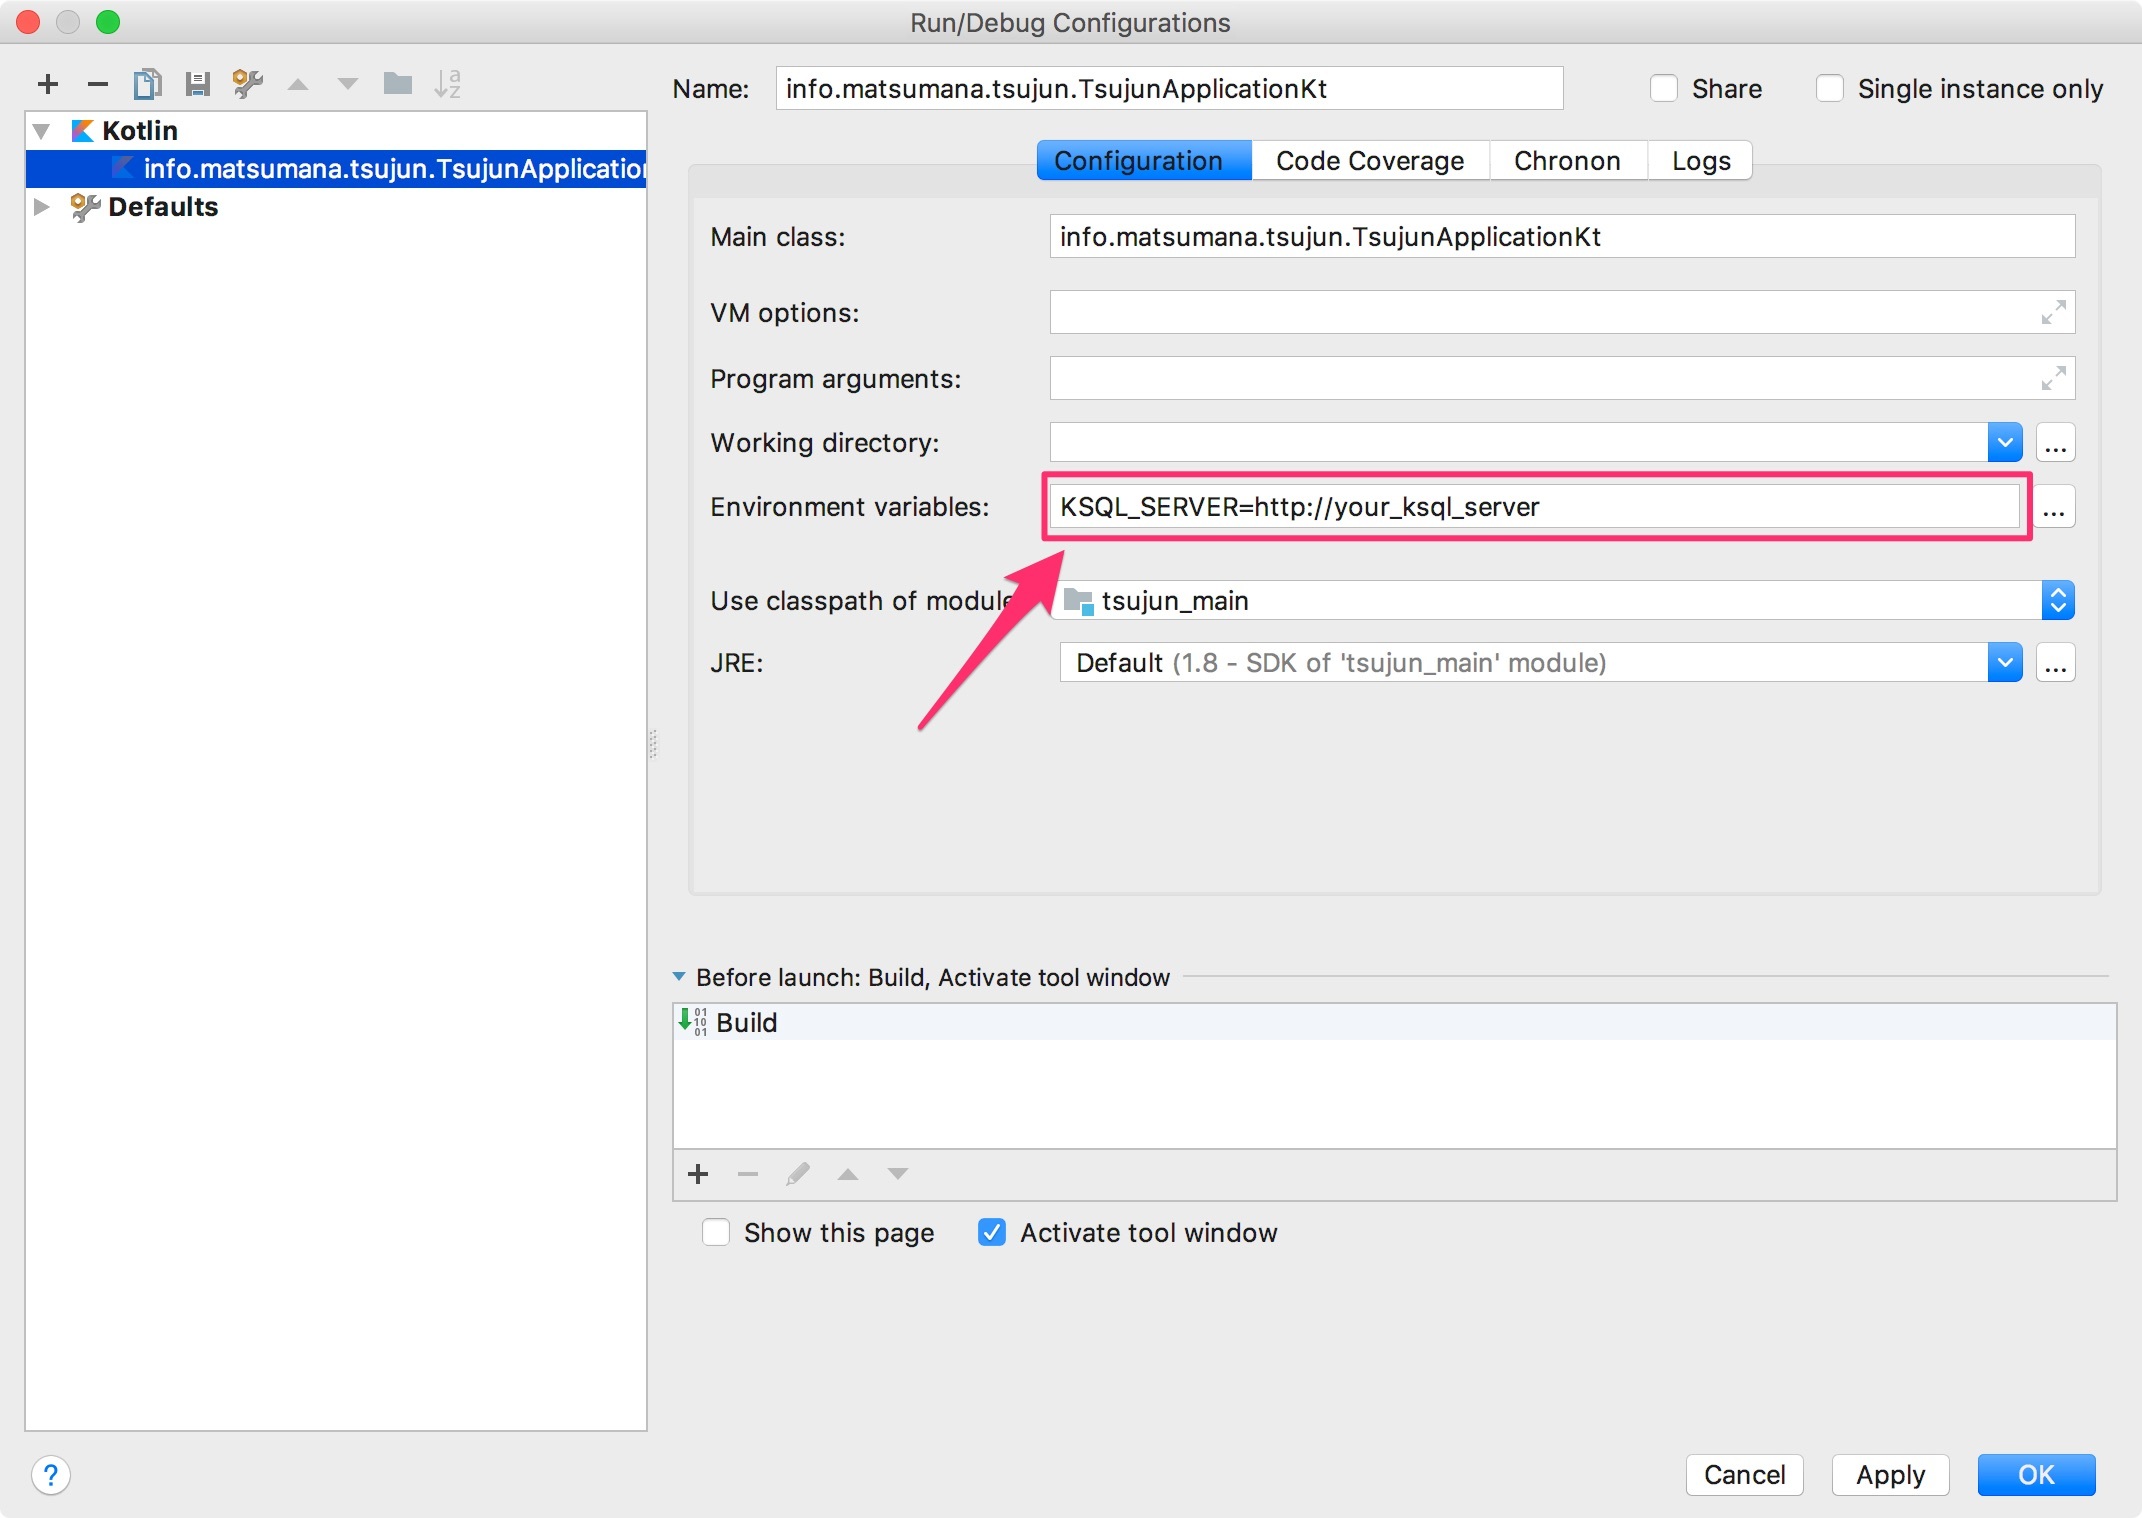Expand the Defaults tree node
Screen dimensions: 2142x1518
point(41,207)
